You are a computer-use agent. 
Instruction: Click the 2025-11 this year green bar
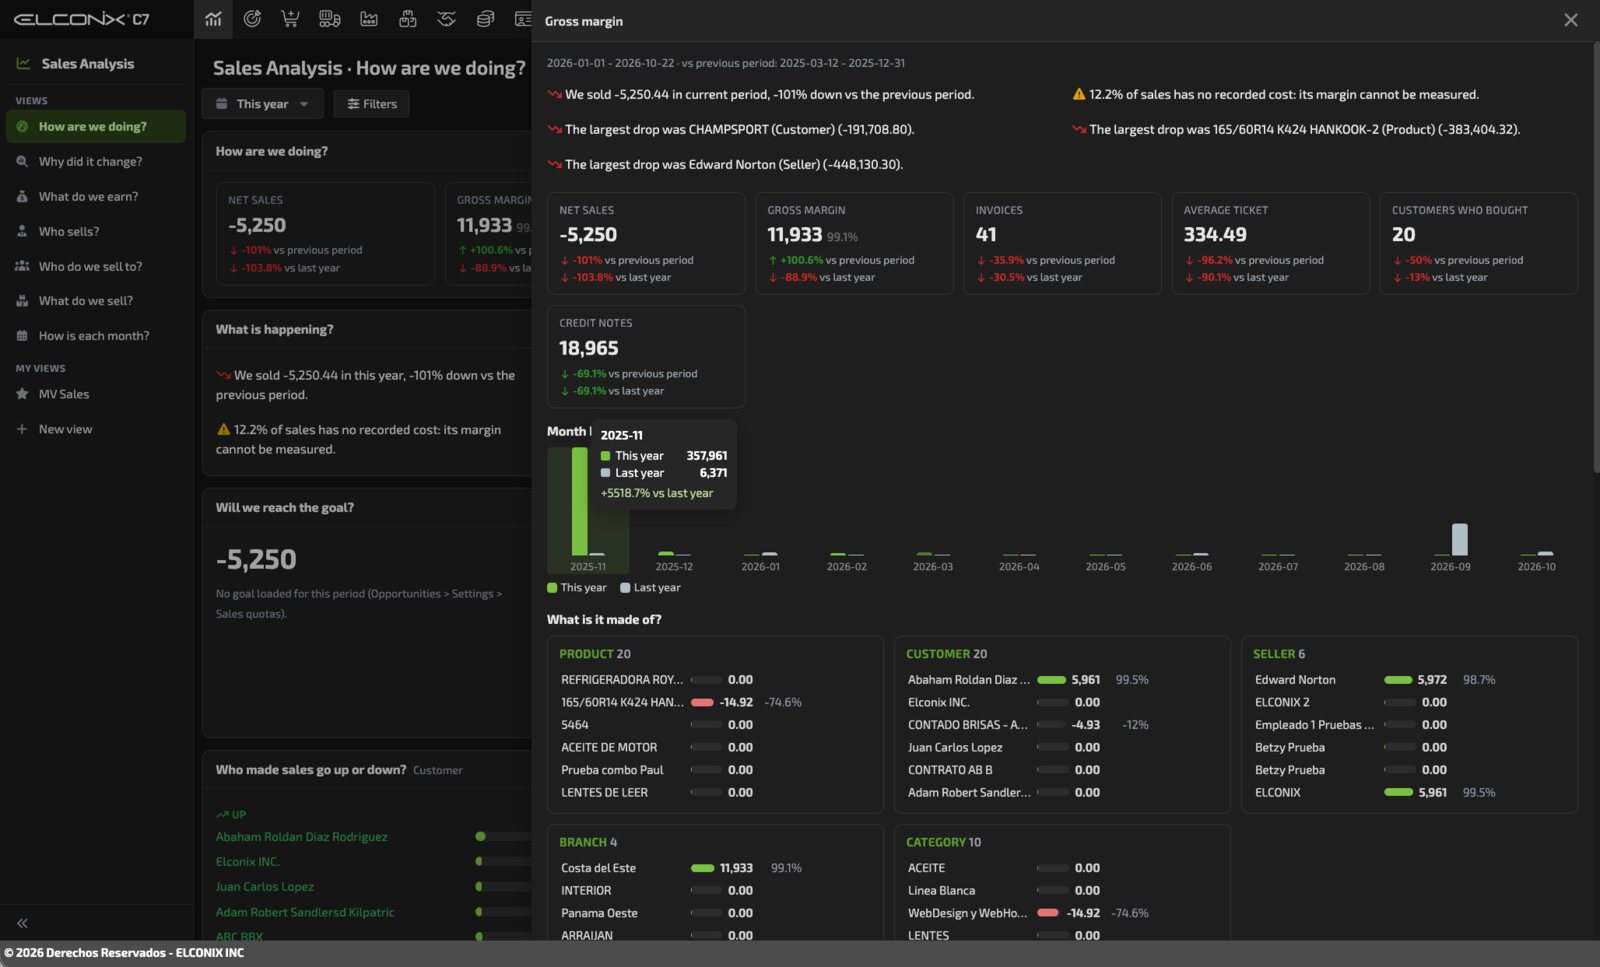tap(579, 501)
